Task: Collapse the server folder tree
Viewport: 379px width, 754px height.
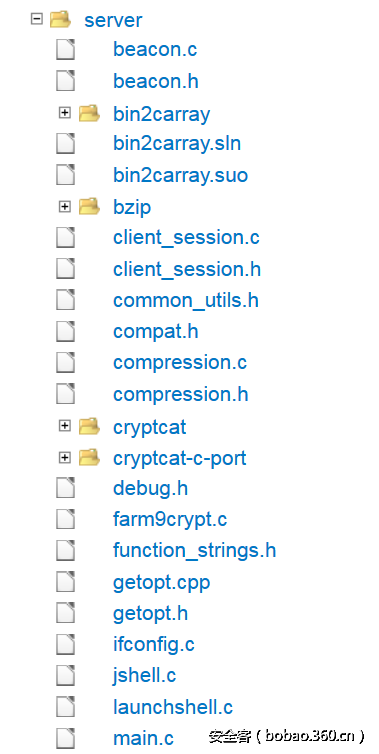Action: point(37,19)
